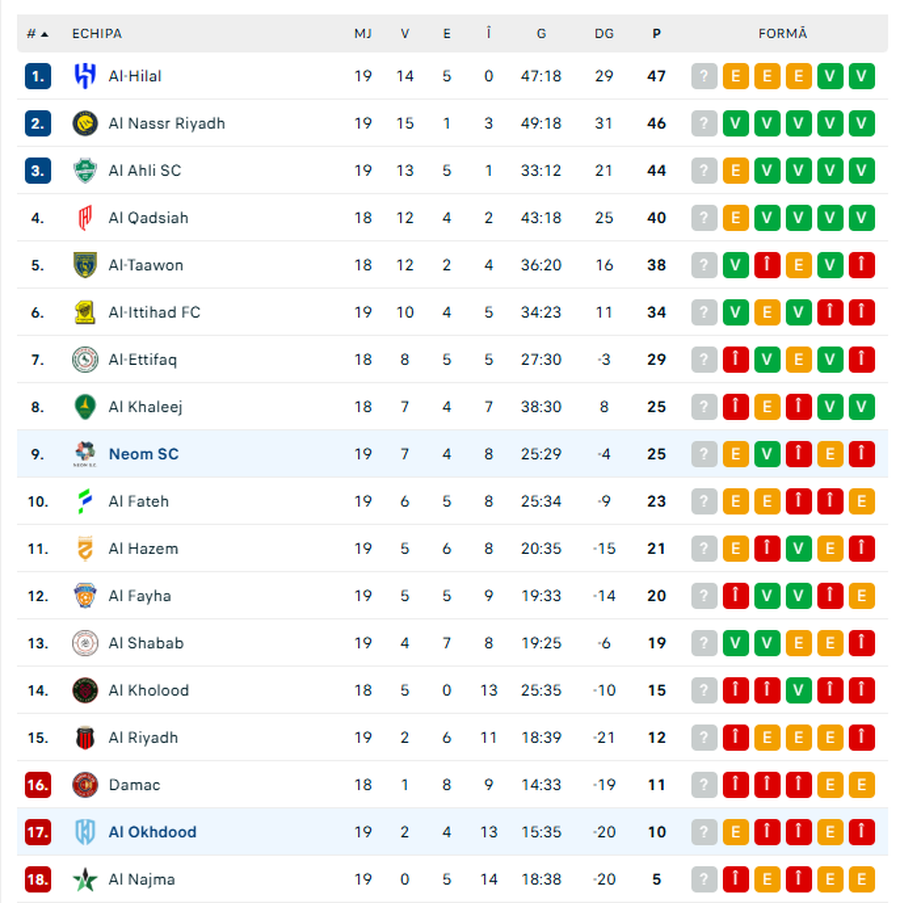Click Al Fateh's first orange E form badge
This screenshot has height=903, width=900.
(x=736, y=501)
